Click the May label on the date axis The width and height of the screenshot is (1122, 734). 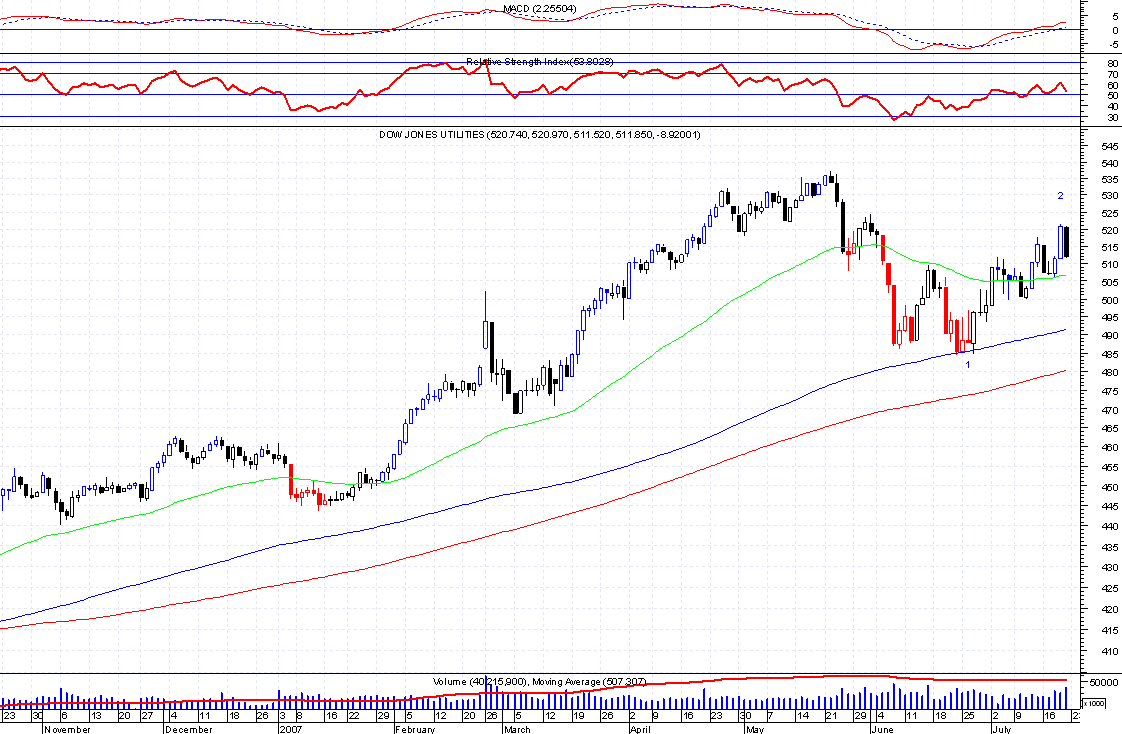tap(755, 729)
